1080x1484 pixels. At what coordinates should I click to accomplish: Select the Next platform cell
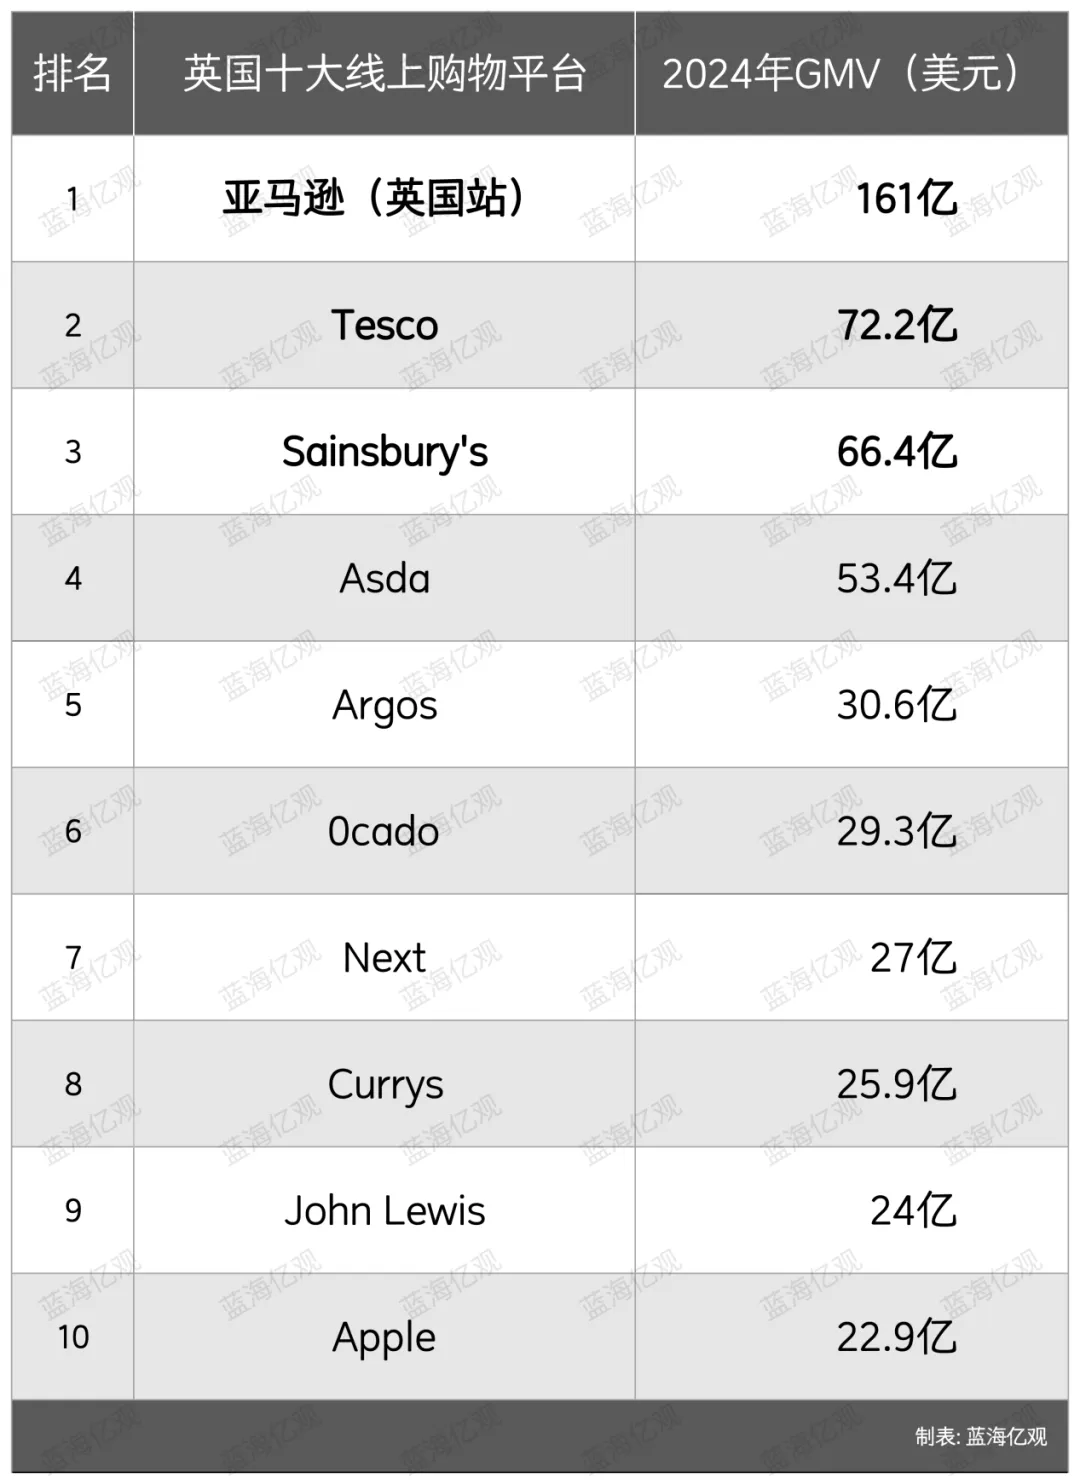385,958
